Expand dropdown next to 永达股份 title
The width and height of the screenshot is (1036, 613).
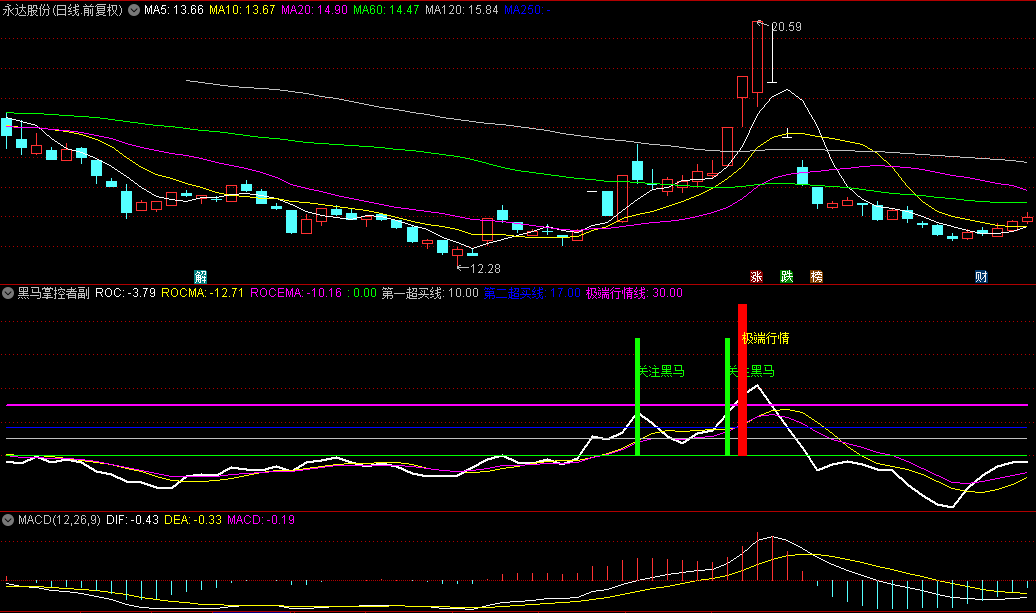[134, 9]
